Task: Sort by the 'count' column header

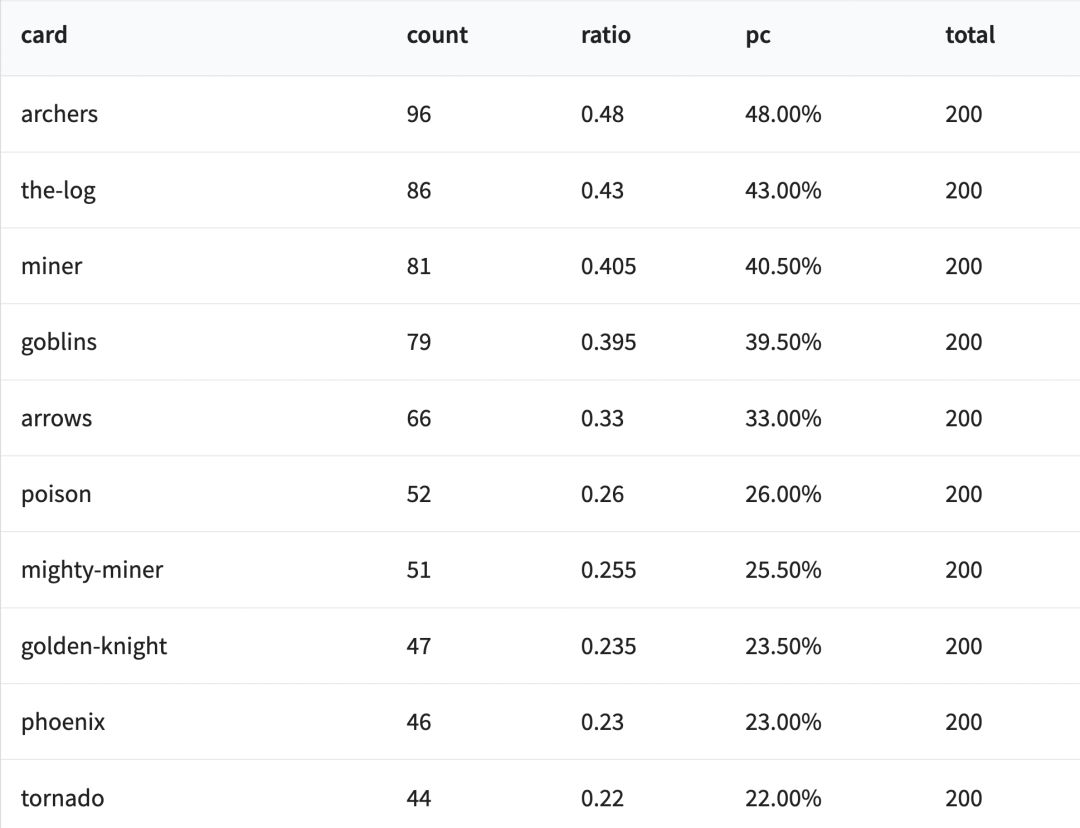Action: click(x=437, y=36)
